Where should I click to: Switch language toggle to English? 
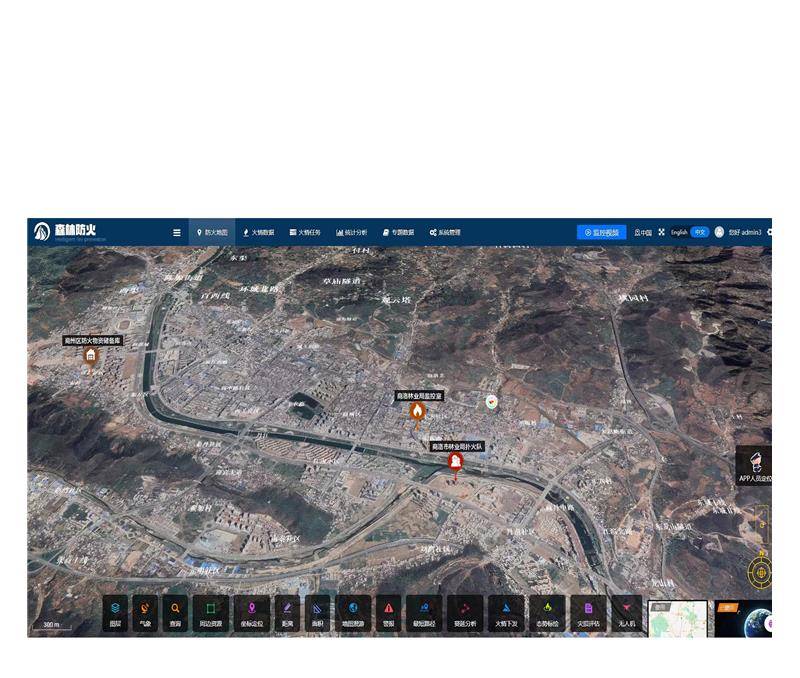pyautogui.click(x=679, y=232)
